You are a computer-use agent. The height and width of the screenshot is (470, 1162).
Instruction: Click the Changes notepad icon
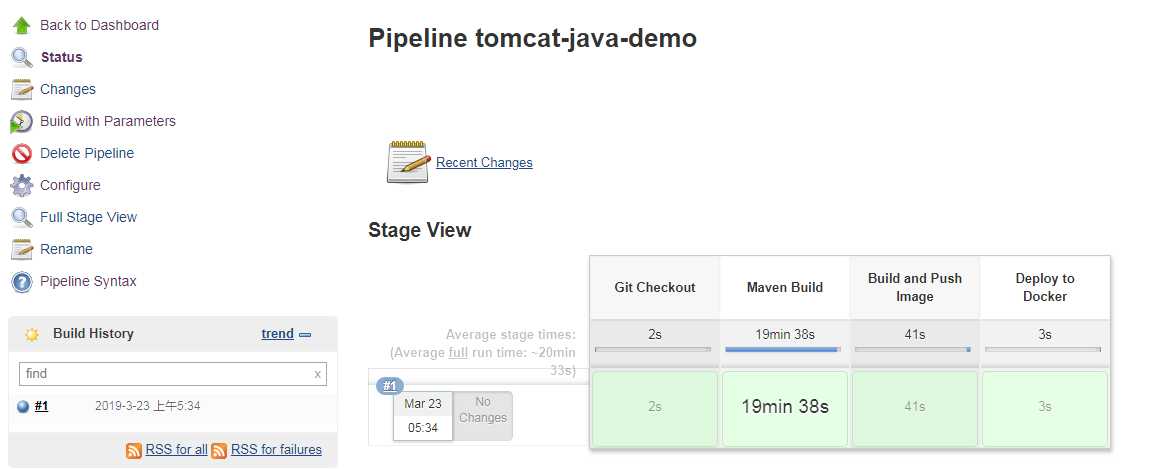coord(21,89)
